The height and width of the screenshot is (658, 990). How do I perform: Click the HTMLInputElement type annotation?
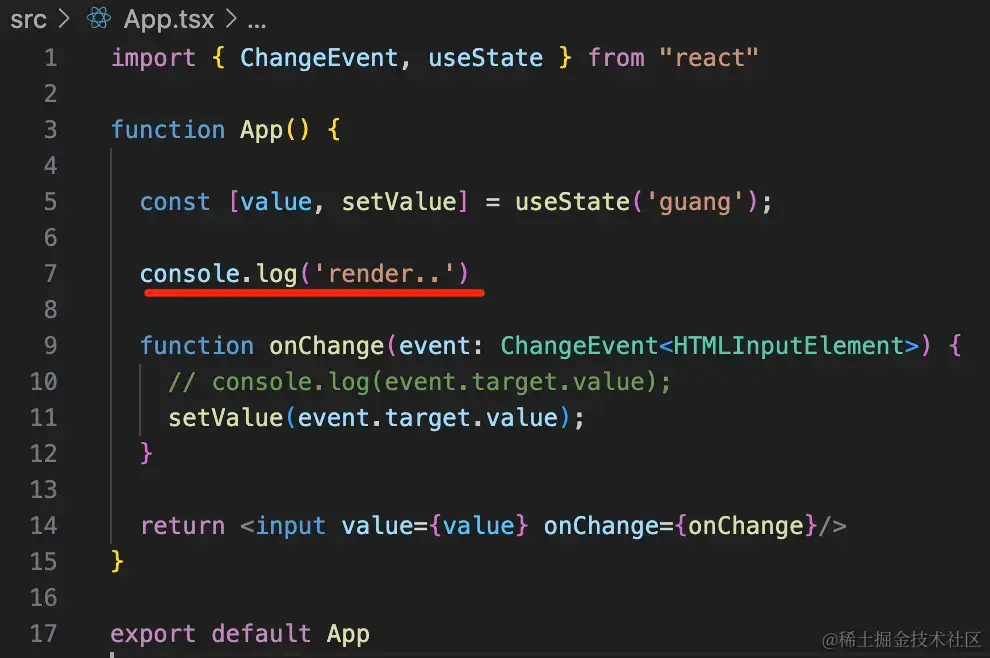point(788,346)
